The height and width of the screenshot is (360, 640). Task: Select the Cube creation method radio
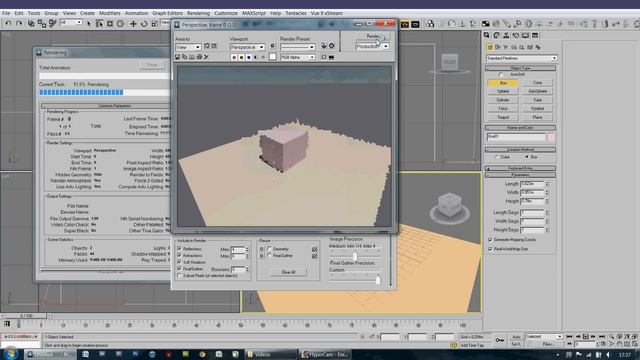497,157
